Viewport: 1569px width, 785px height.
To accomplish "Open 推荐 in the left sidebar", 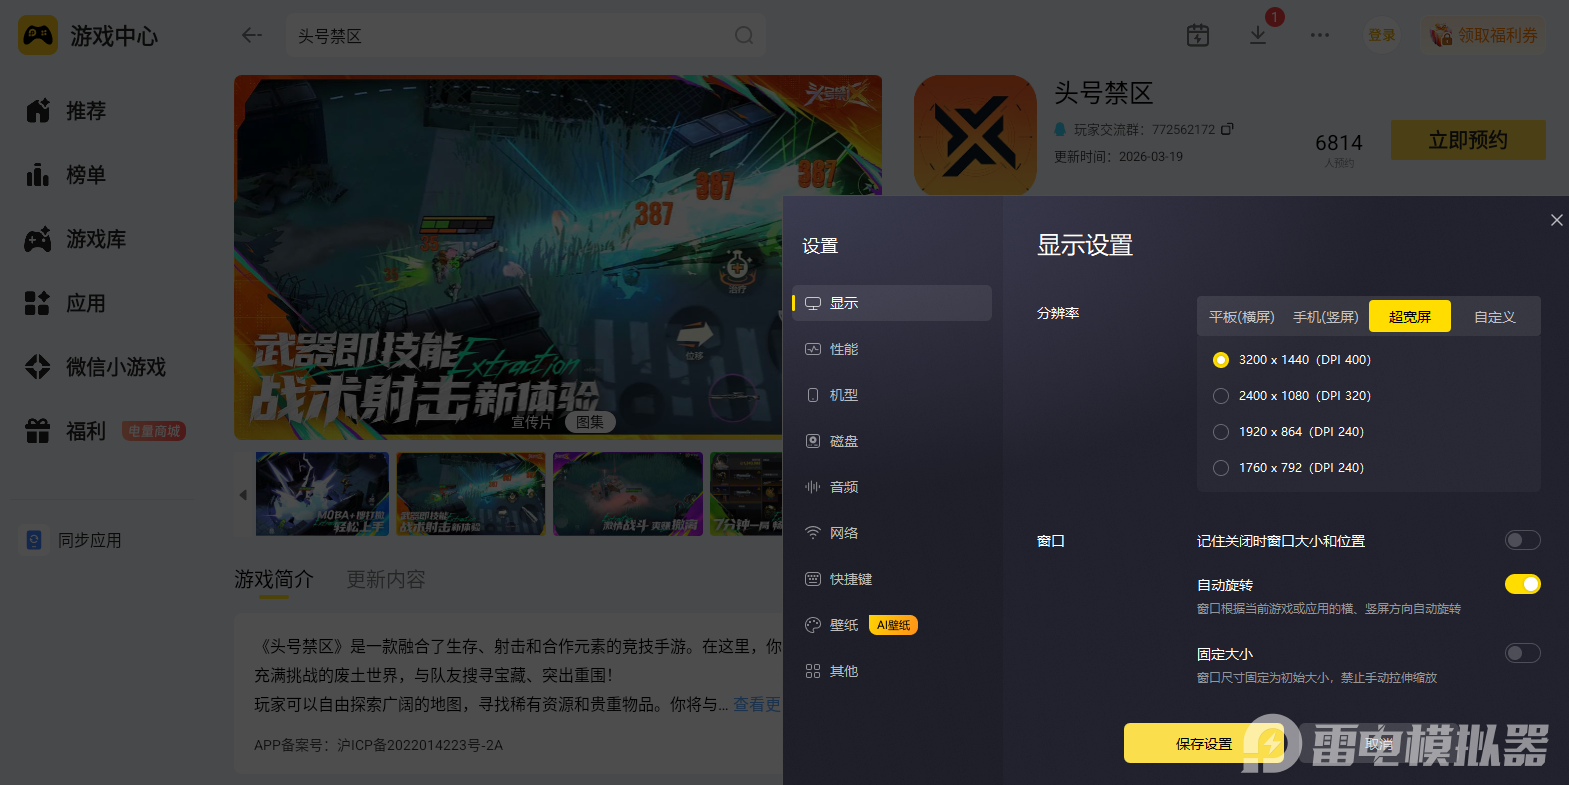I will [66, 111].
